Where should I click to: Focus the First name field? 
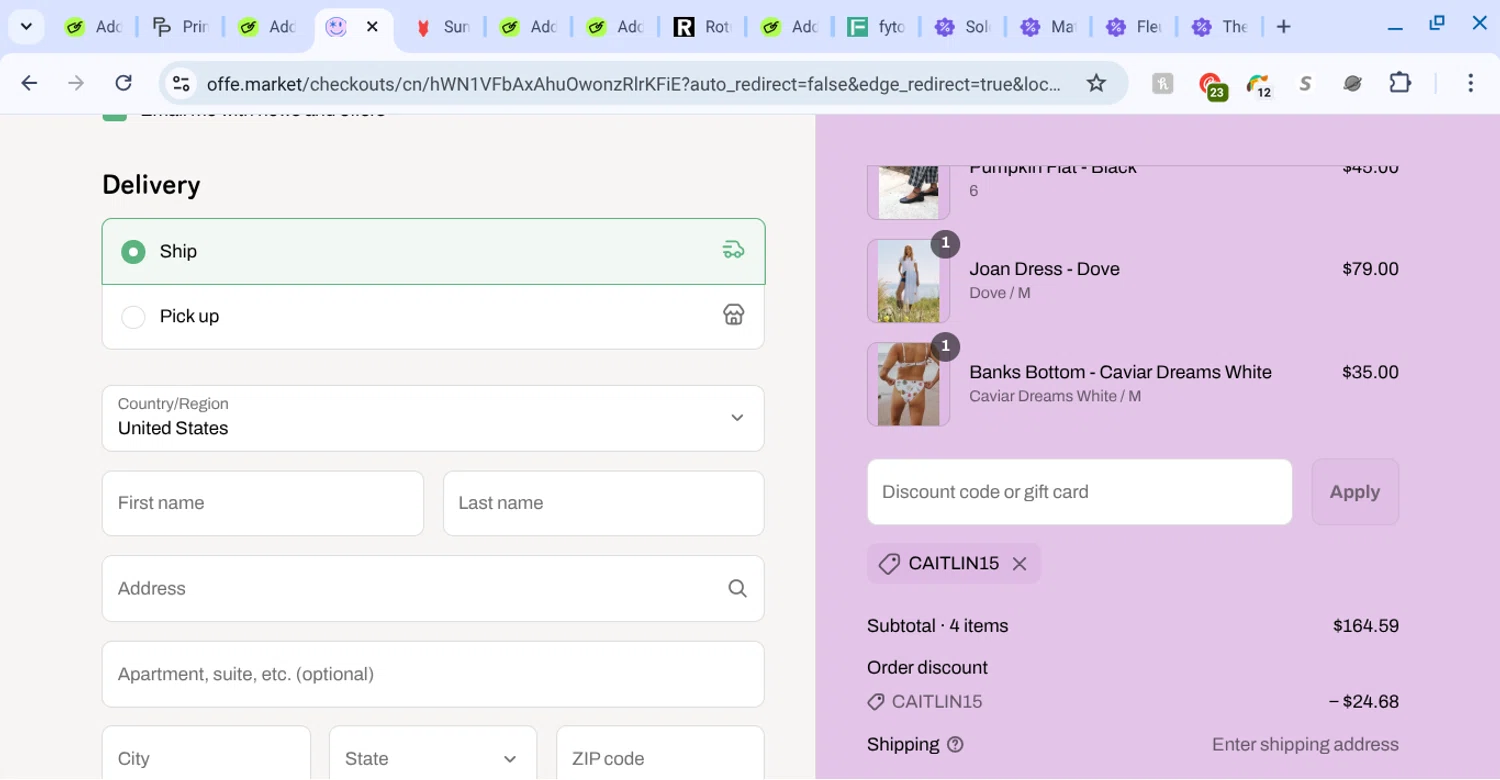263,503
